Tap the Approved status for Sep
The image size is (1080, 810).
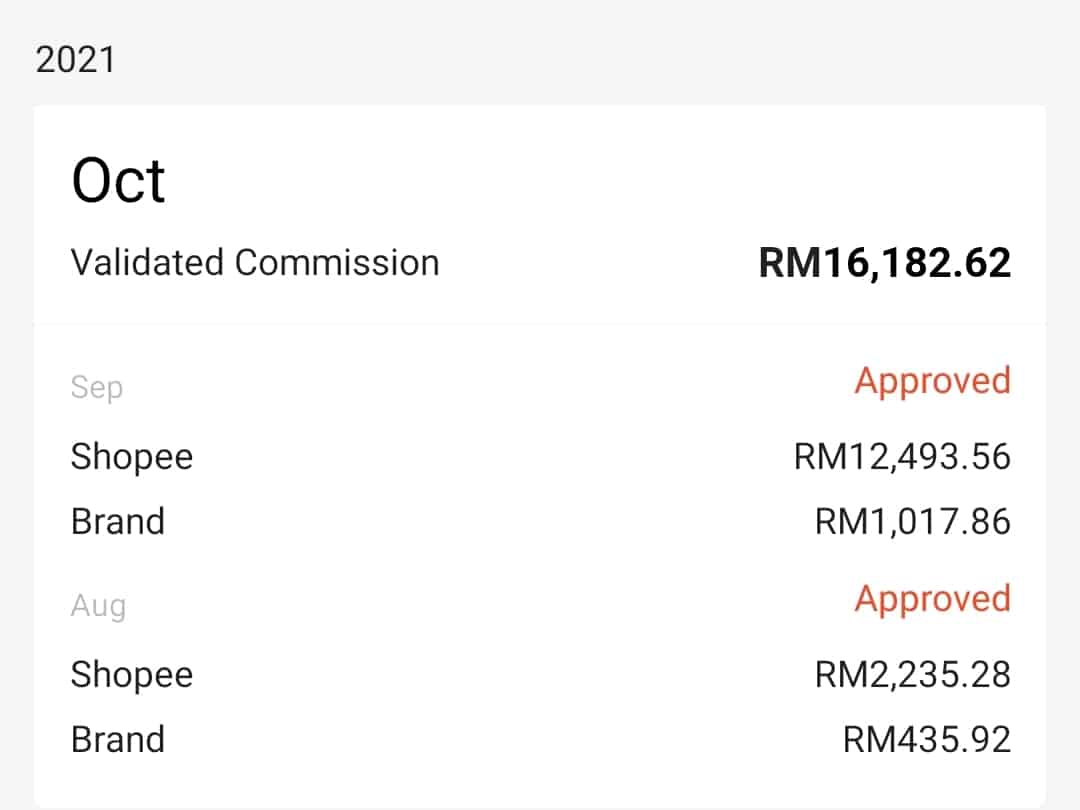click(932, 381)
